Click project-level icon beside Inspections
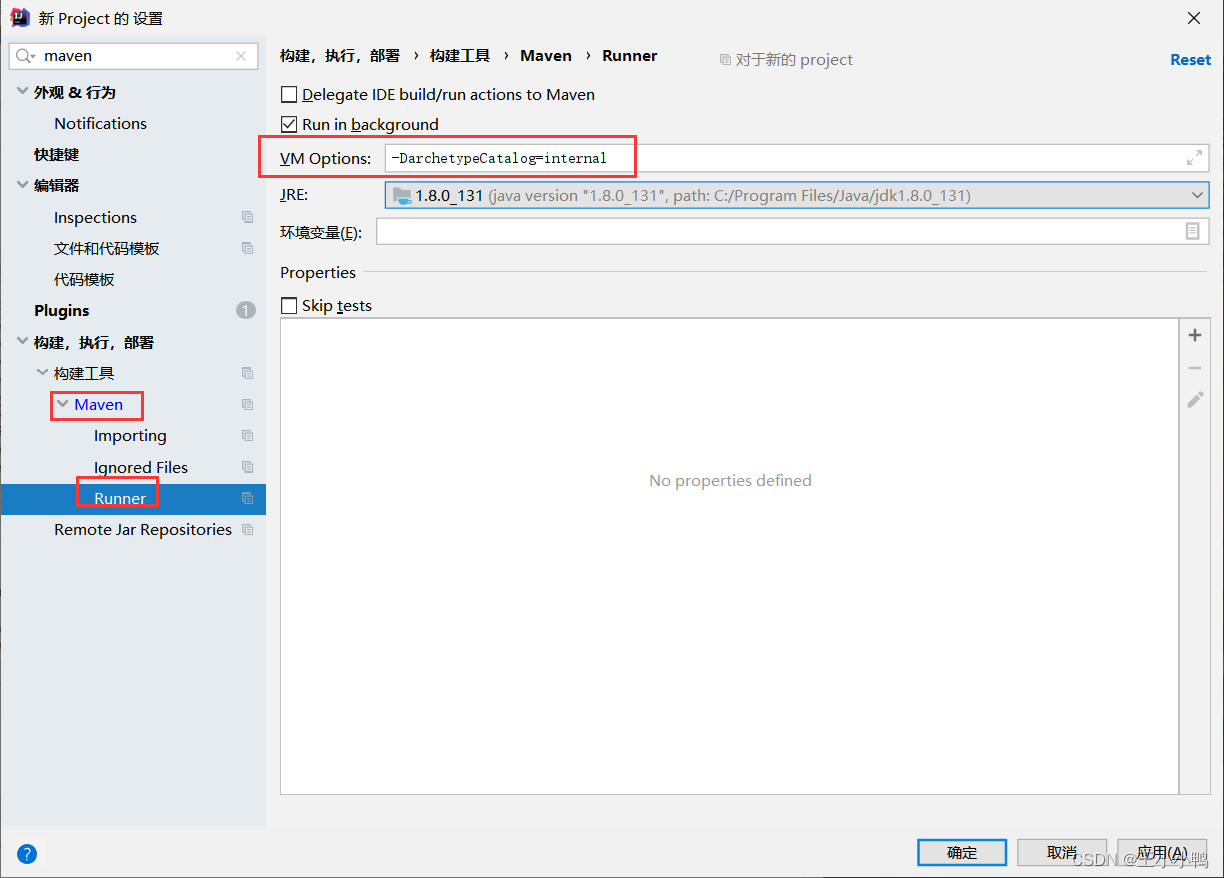Viewport: 1224px width, 878px height. coord(247,217)
